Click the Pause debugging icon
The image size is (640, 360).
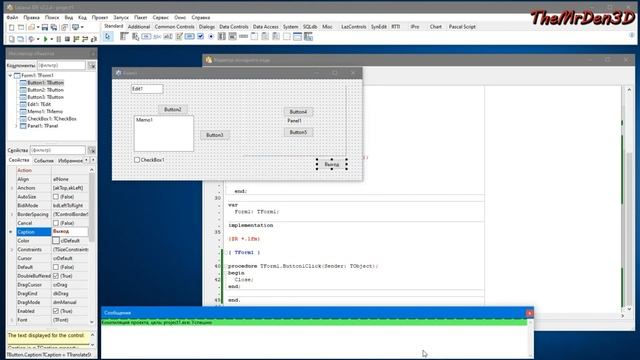58,39
